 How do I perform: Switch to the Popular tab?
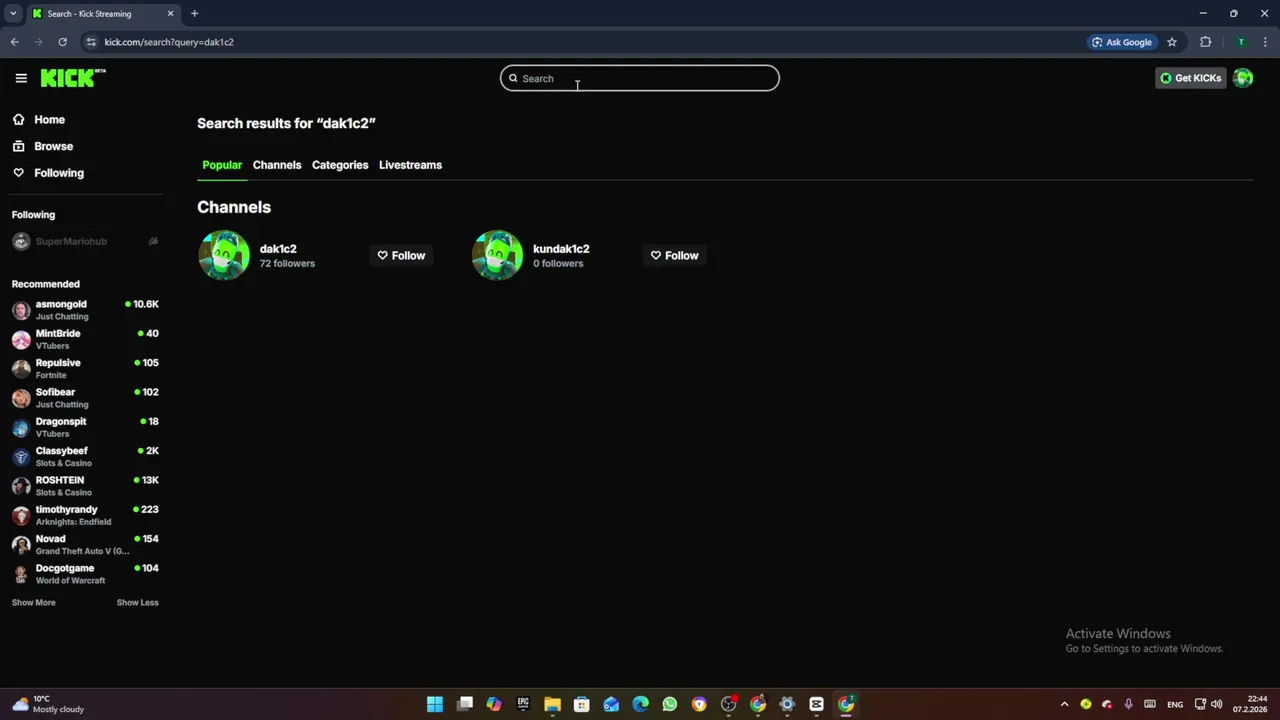point(222,165)
